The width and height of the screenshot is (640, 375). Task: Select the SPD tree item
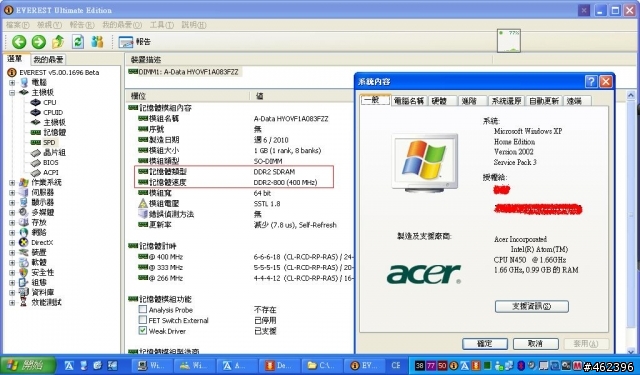[x=49, y=142]
